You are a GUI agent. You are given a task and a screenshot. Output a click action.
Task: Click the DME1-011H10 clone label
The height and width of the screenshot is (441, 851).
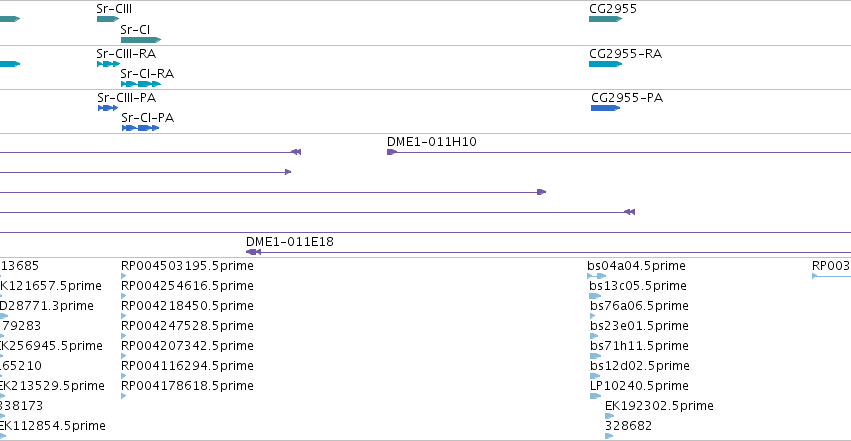pos(432,142)
